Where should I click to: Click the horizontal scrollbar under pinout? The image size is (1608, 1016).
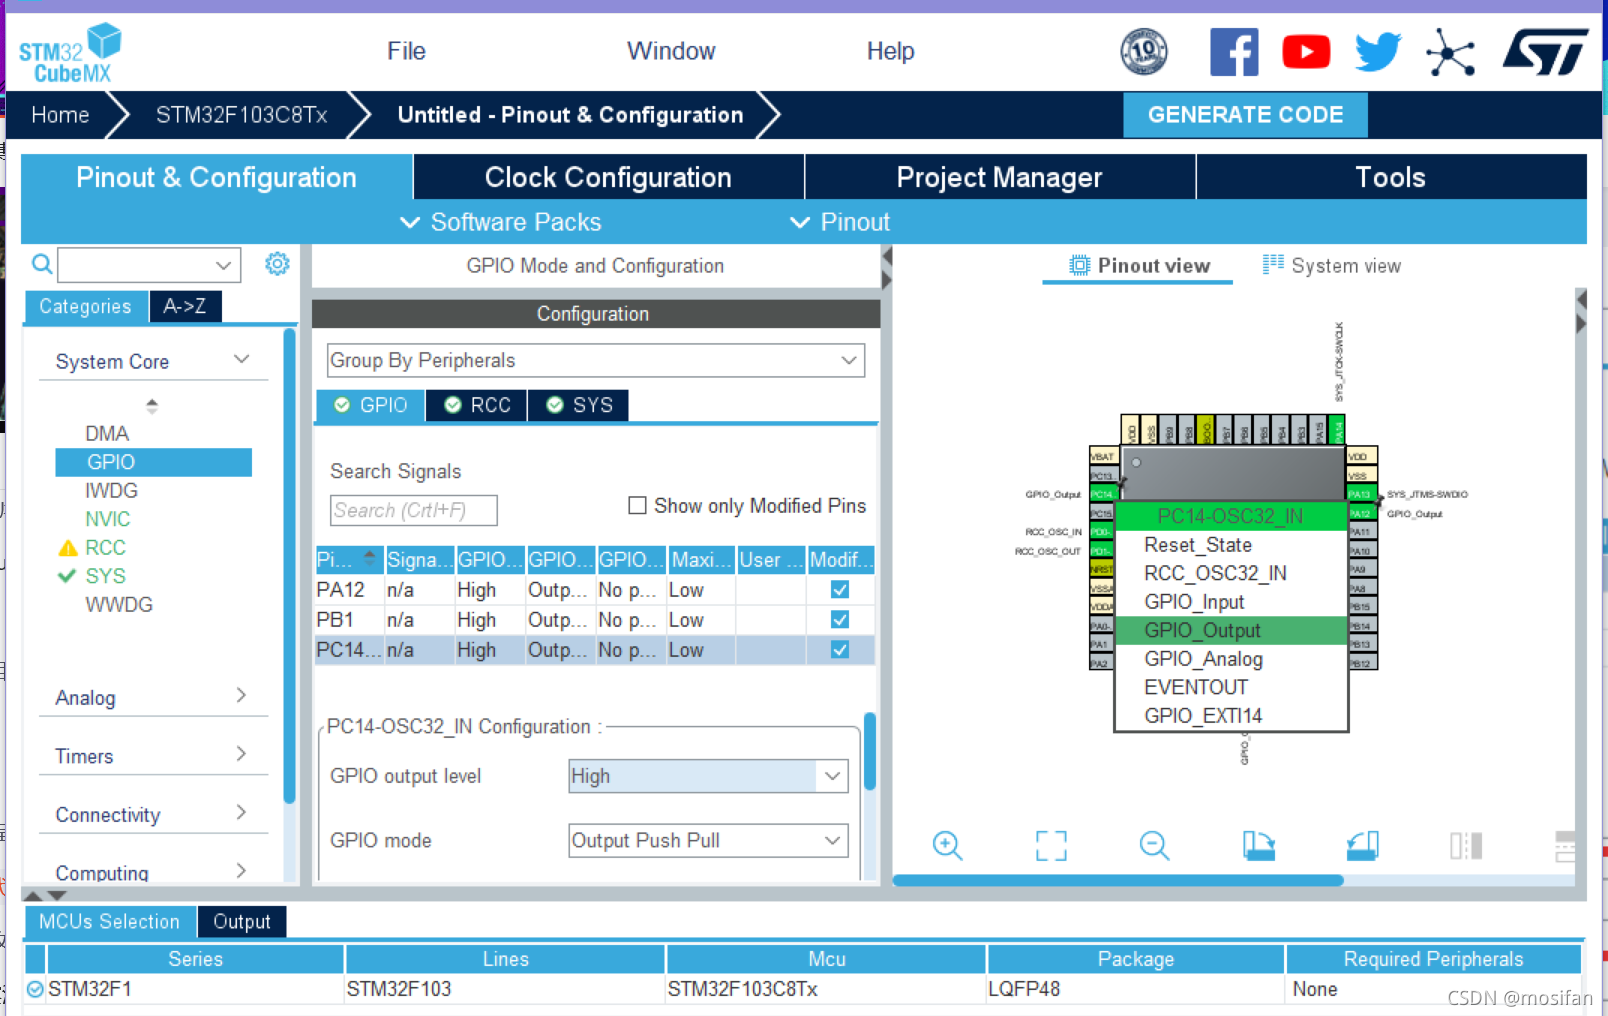click(x=1117, y=880)
